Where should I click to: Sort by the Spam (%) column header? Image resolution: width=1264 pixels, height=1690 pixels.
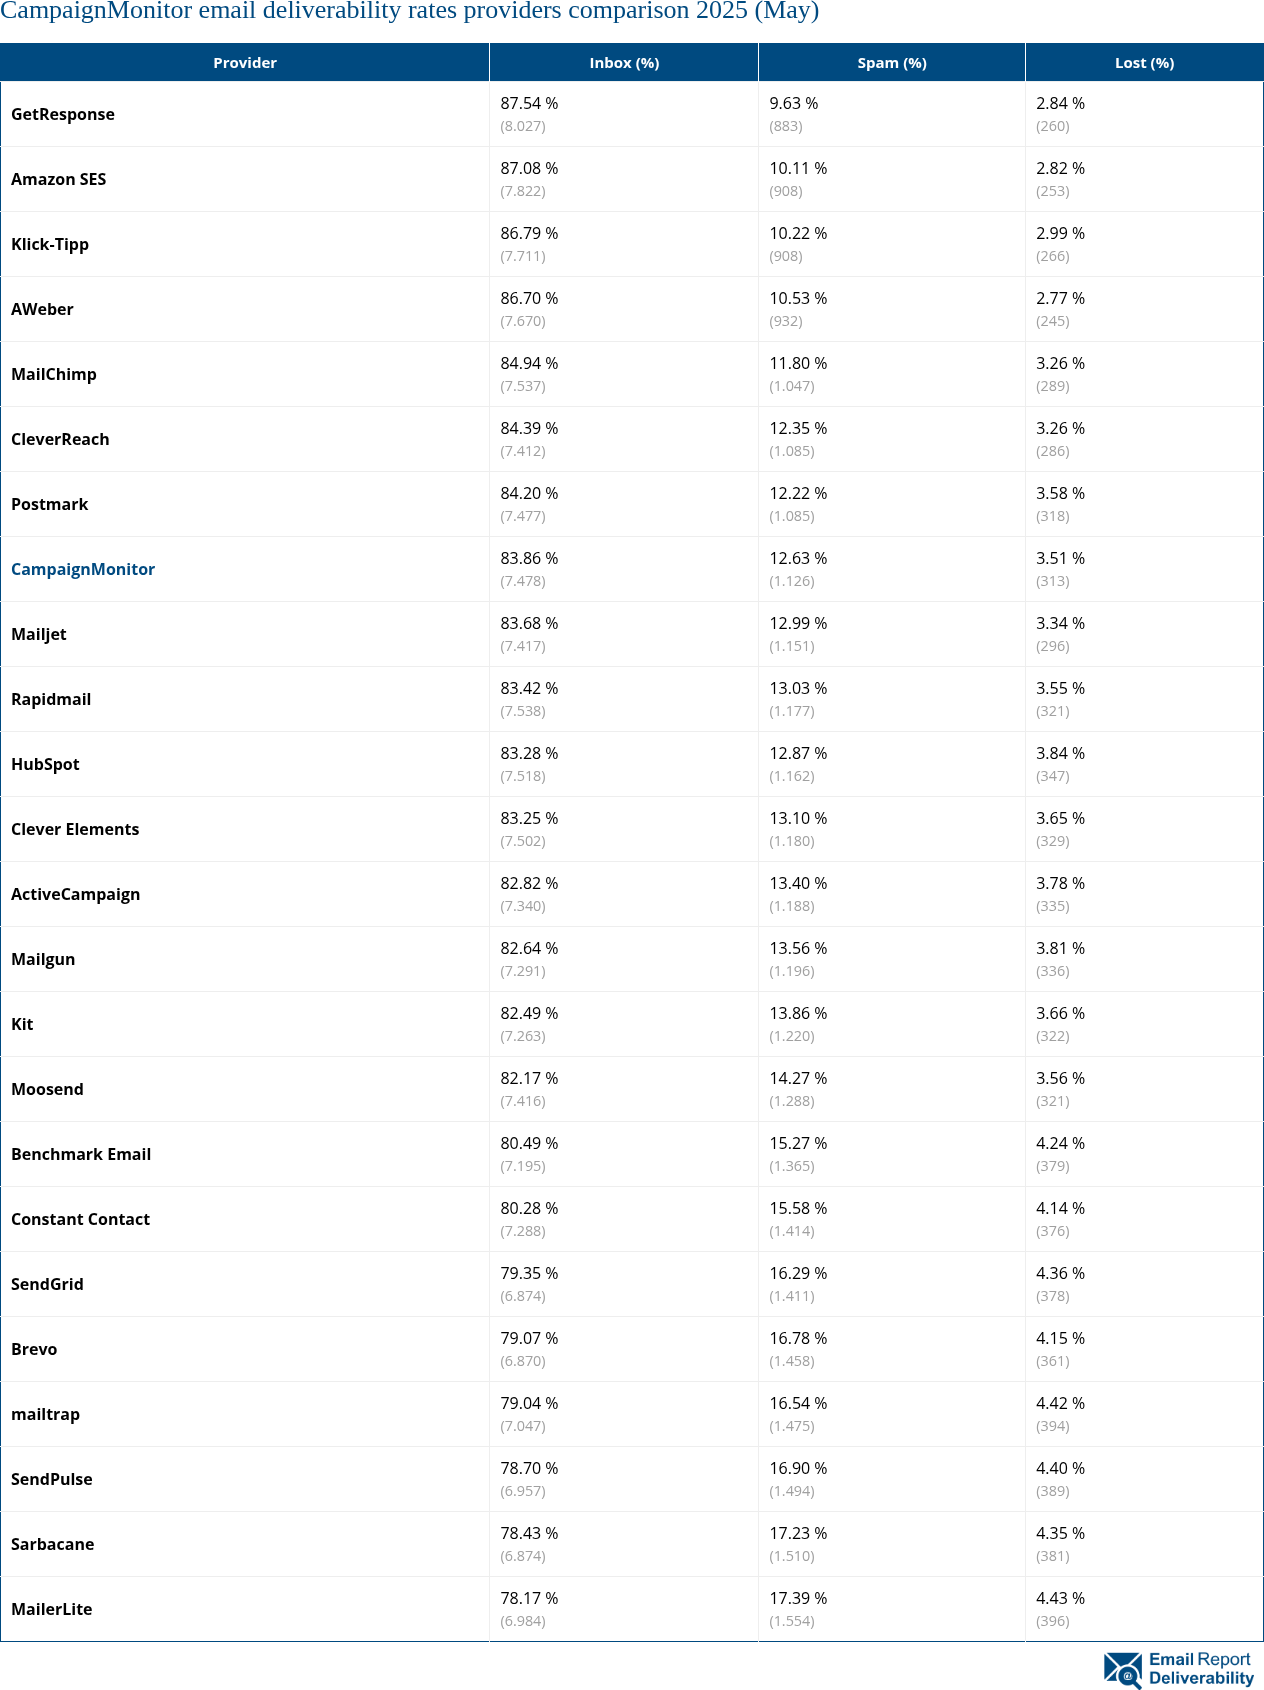[x=892, y=63]
